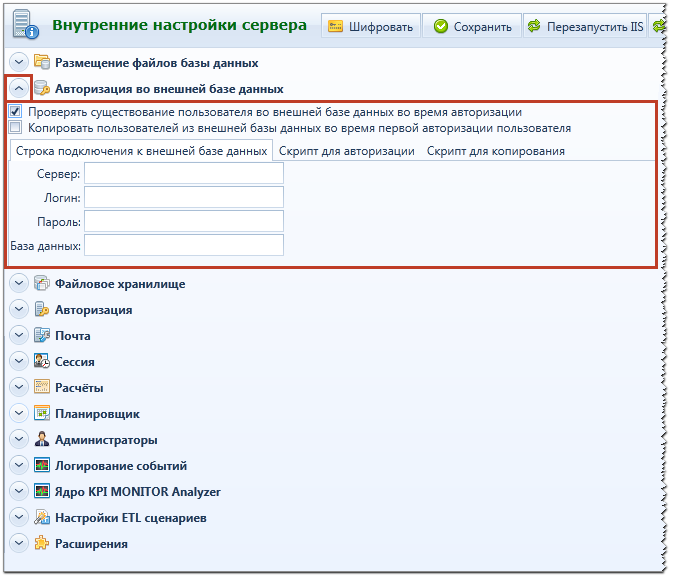Viewport: 676px width, 576px height.
Task: Expand the Планировщик section chevron
Action: (19, 413)
